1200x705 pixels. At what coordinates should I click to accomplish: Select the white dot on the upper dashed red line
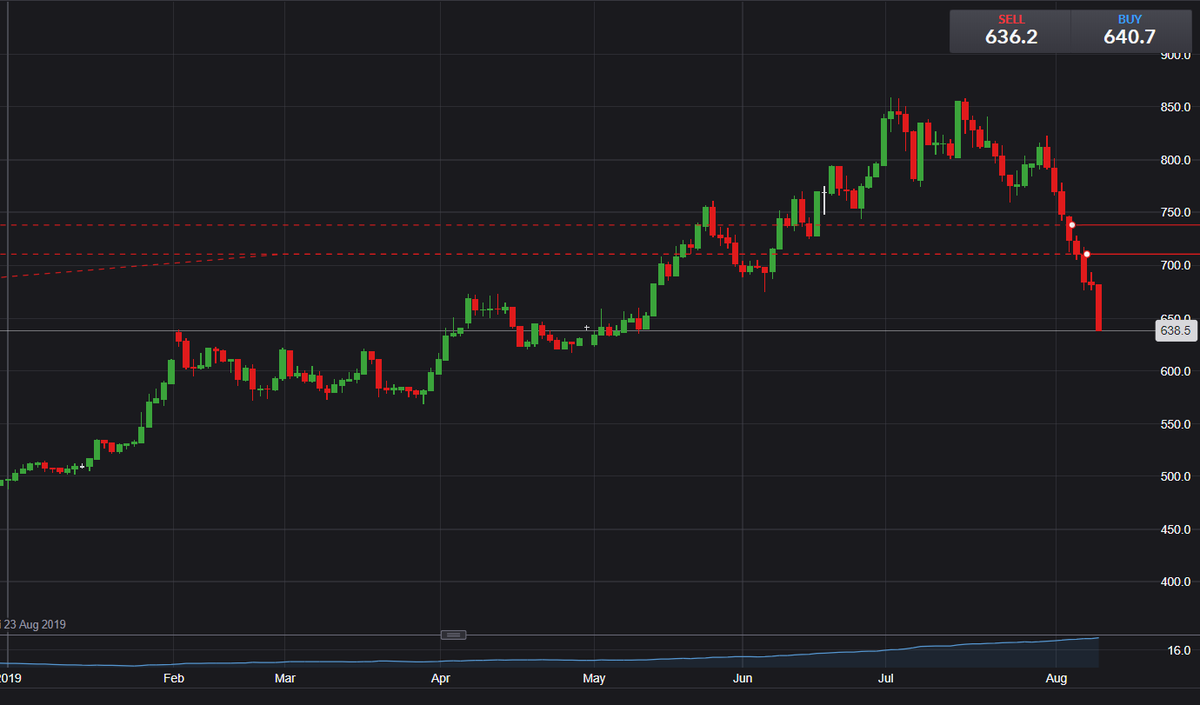1072,225
